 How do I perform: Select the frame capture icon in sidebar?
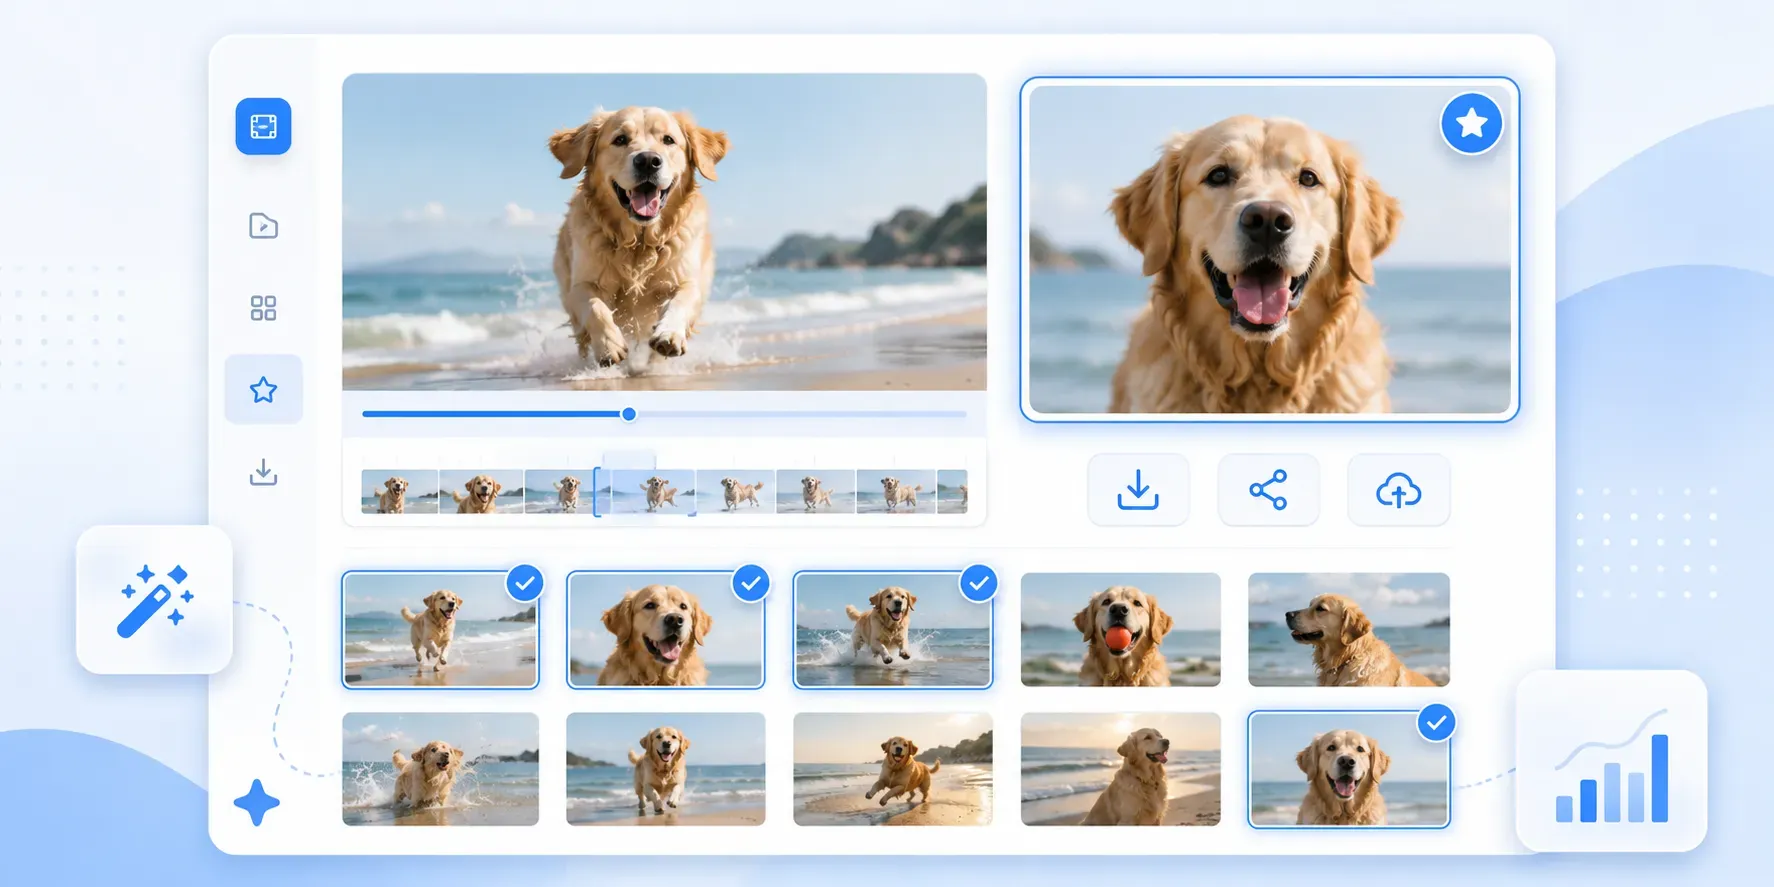[263, 126]
